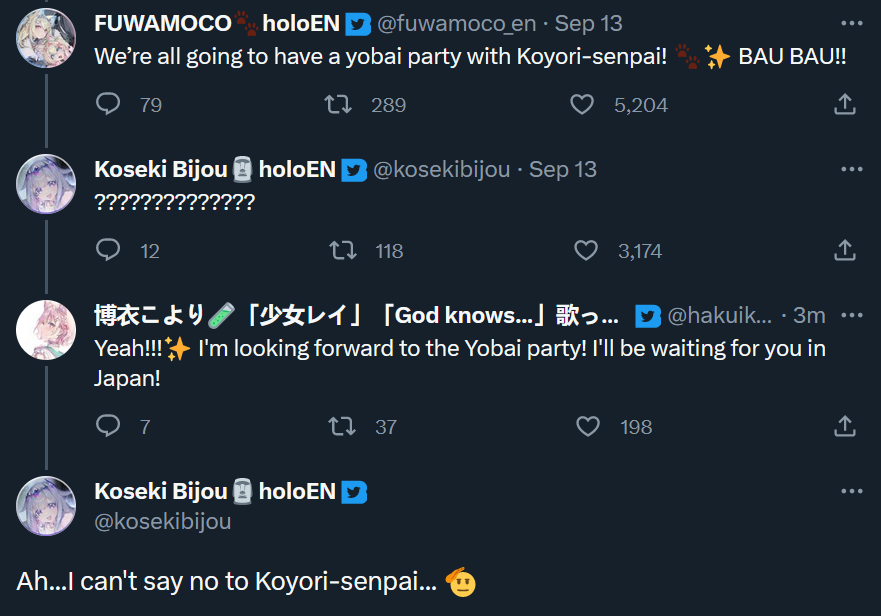This screenshot has height=616, width=881.
Task: Open more options on FUWAMOCO's tweet
Action: [x=851, y=23]
